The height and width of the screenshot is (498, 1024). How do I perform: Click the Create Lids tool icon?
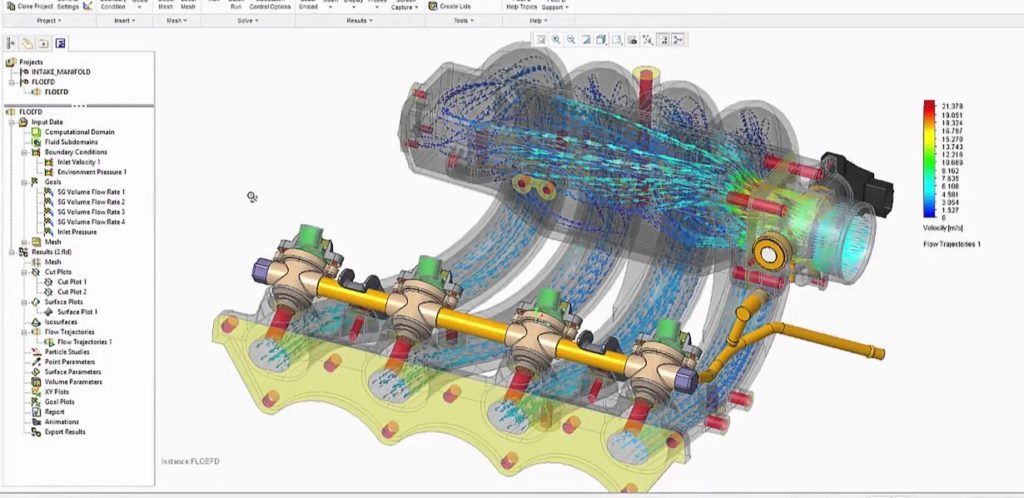(433, 5)
